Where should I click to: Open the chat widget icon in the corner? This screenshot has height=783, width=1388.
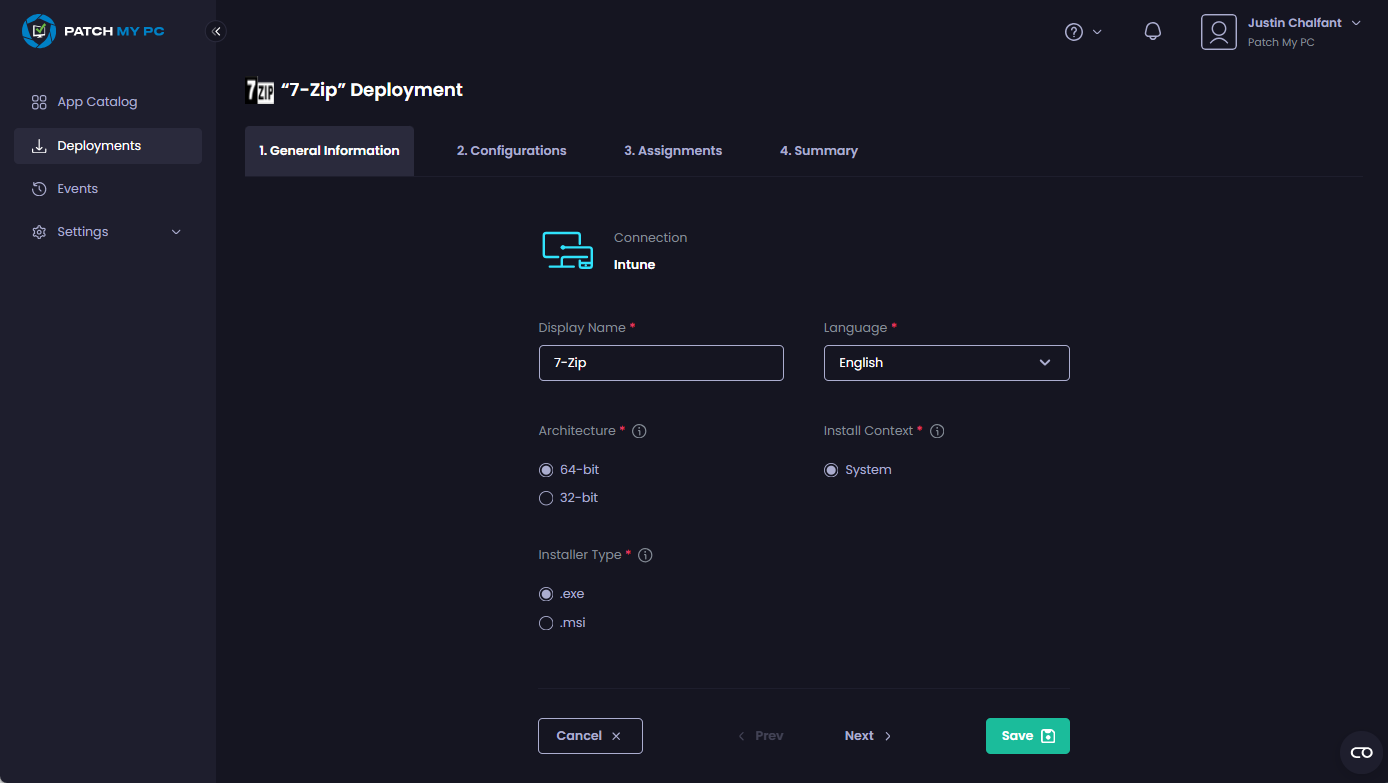point(1361,752)
